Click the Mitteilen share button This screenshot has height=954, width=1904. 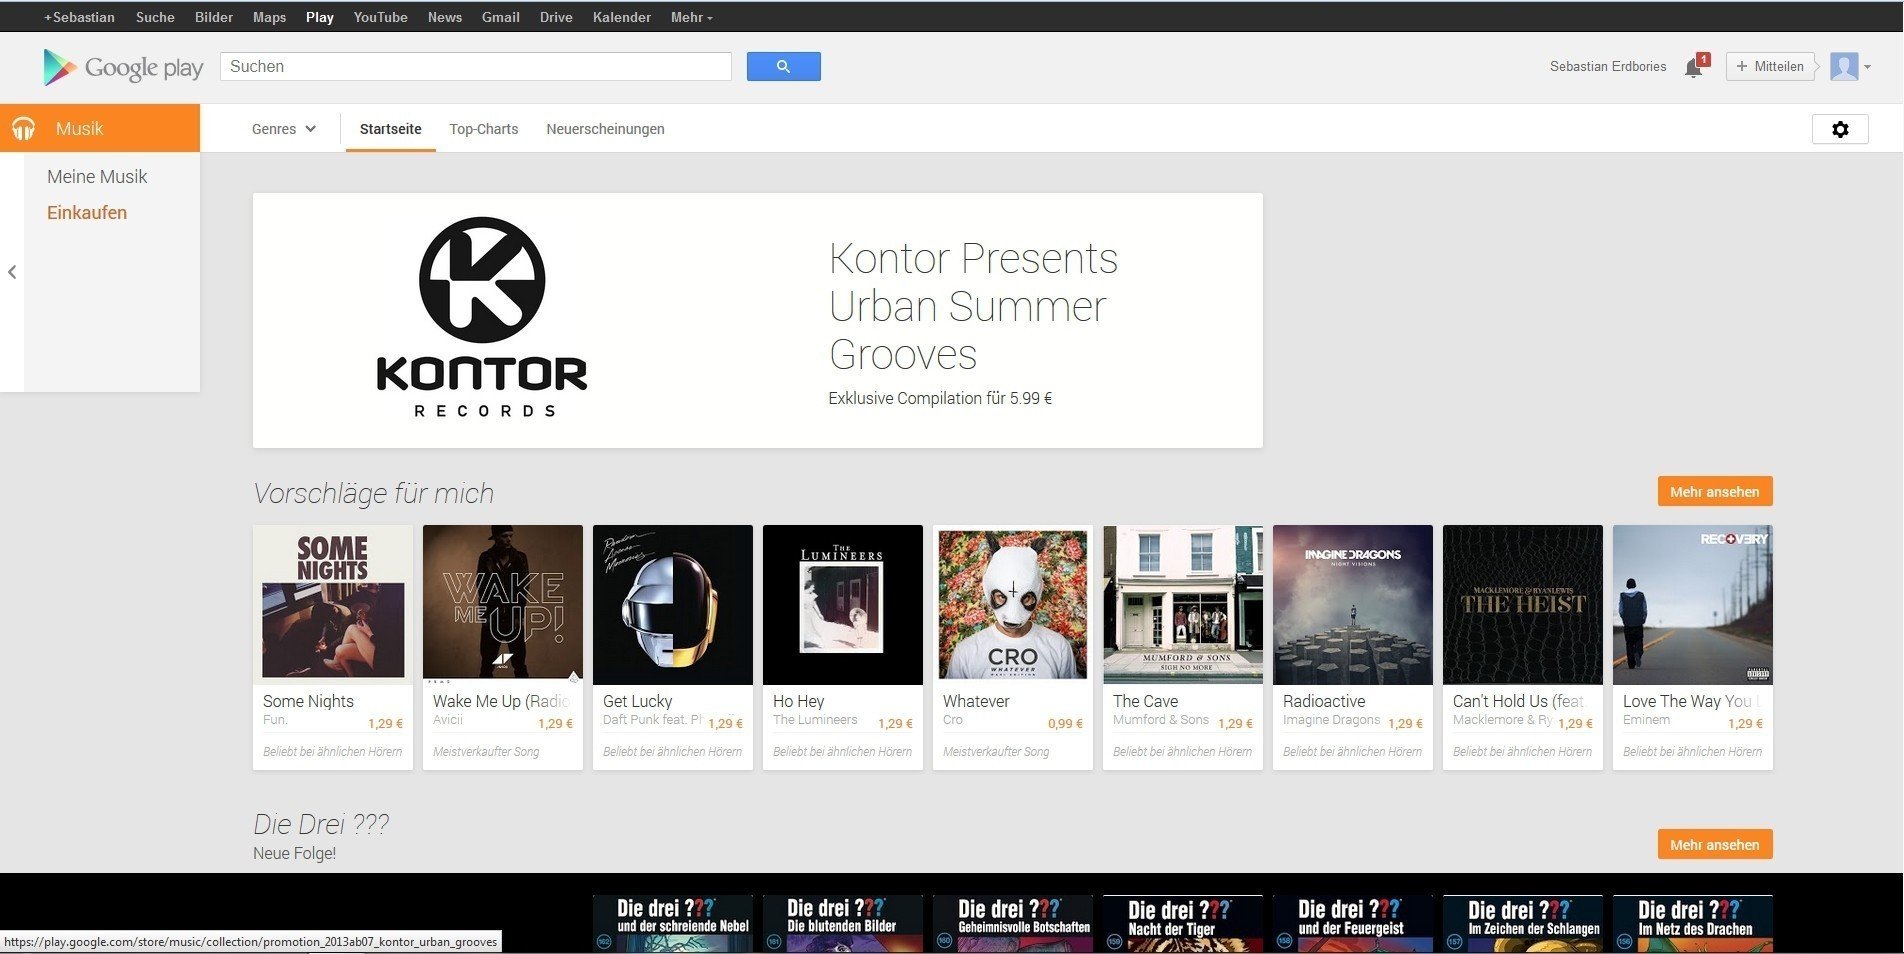click(1770, 66)
